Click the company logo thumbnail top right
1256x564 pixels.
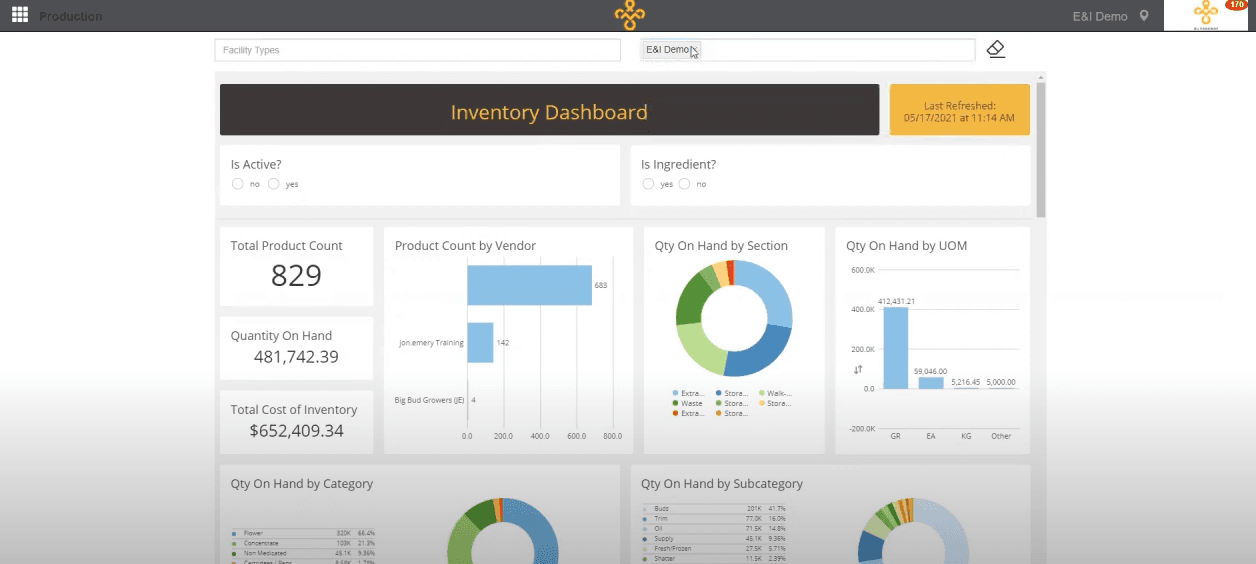pyautogui.click(x=1205, y=15)
